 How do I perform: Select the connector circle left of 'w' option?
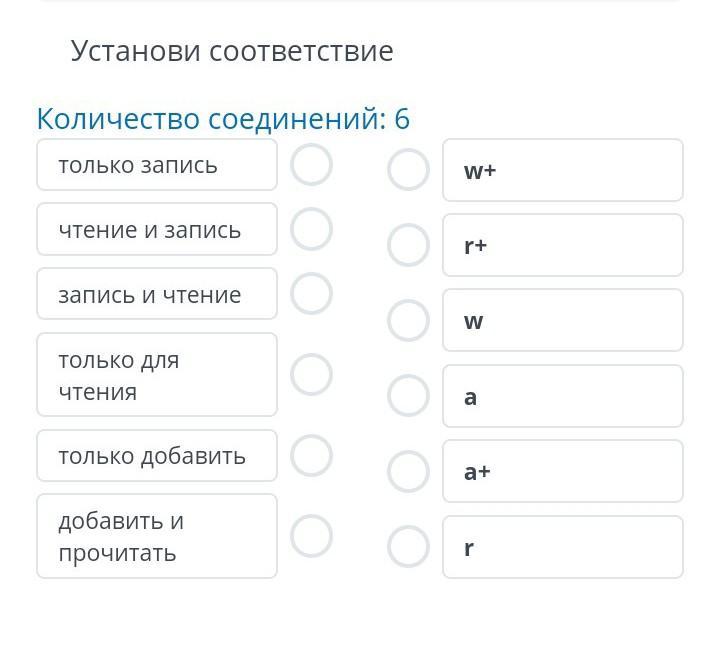(x=408, y=320)
